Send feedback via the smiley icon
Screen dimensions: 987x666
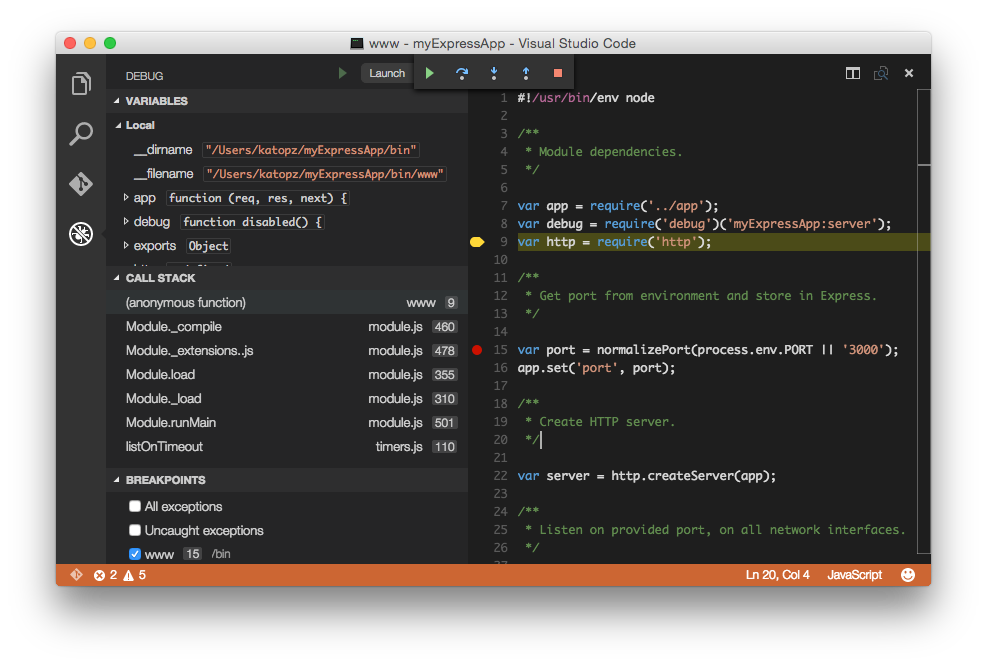coord(908,575)
